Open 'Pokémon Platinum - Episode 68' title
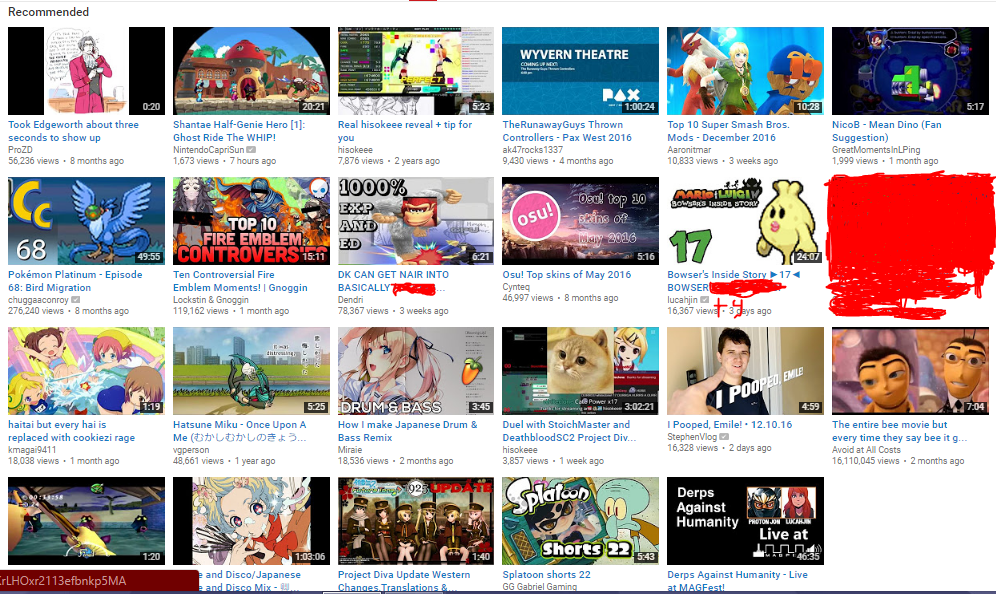The width and height of the screenshot is (996, 594). tap(75, 281)
